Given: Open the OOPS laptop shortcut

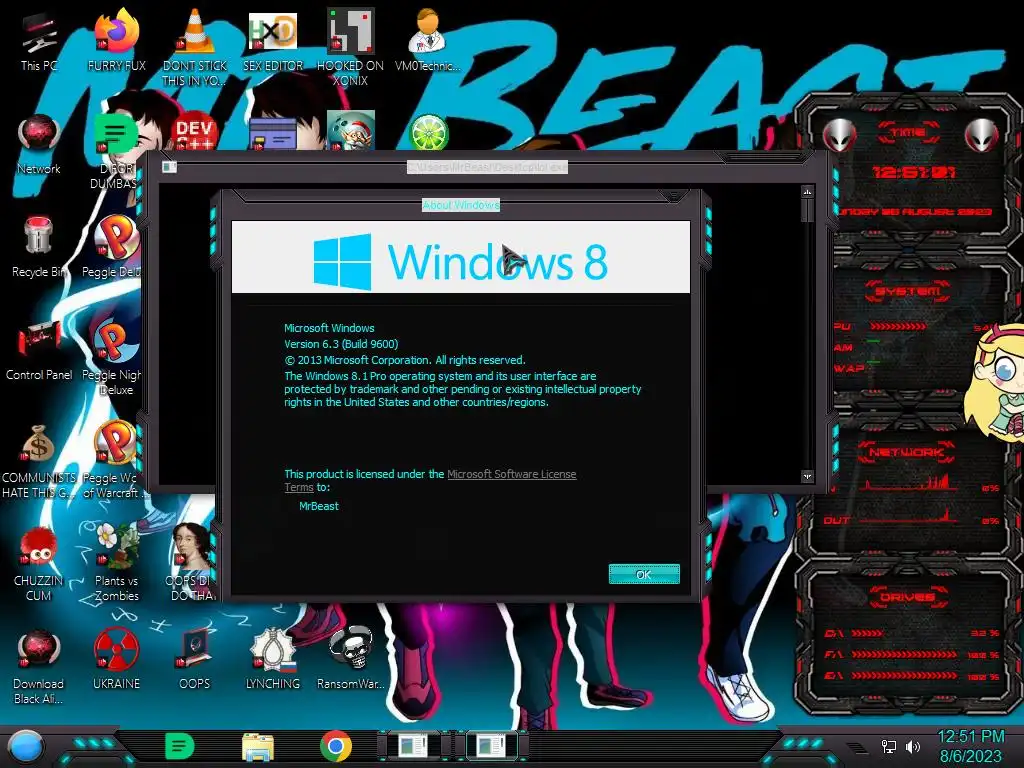Looking at the screenshot, I should point(194,658).
